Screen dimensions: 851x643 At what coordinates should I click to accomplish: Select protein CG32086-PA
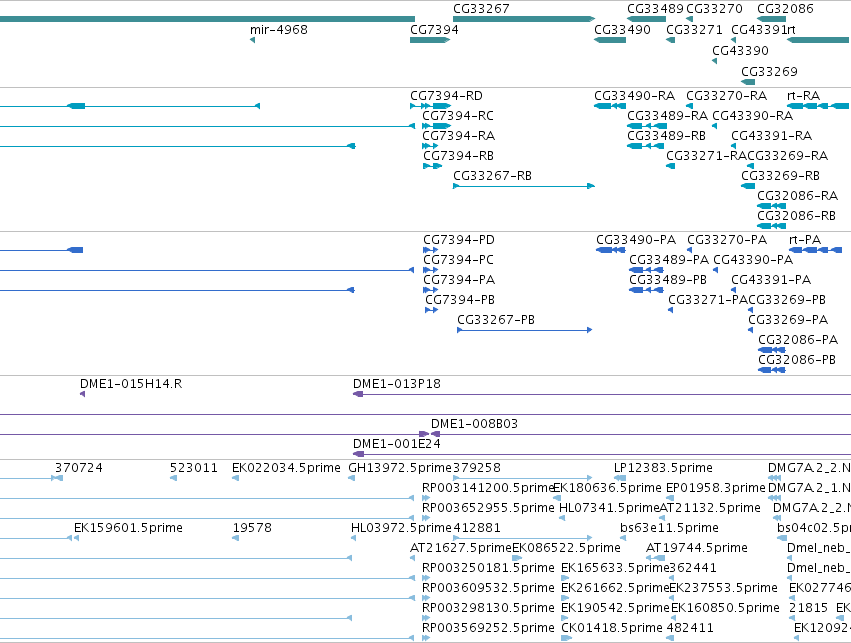tap(798, 340)
